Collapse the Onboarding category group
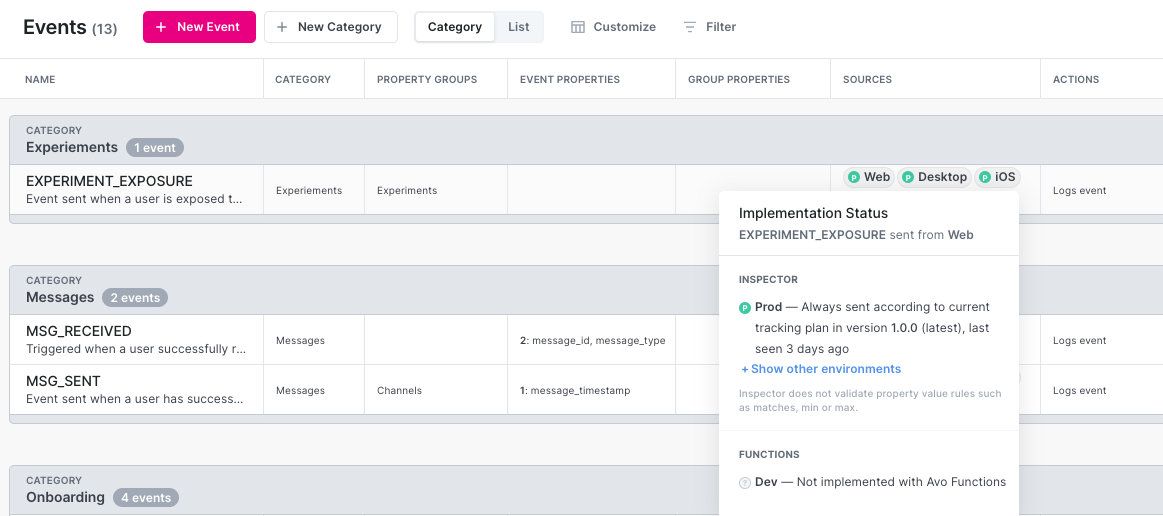 tap(65, 497)
